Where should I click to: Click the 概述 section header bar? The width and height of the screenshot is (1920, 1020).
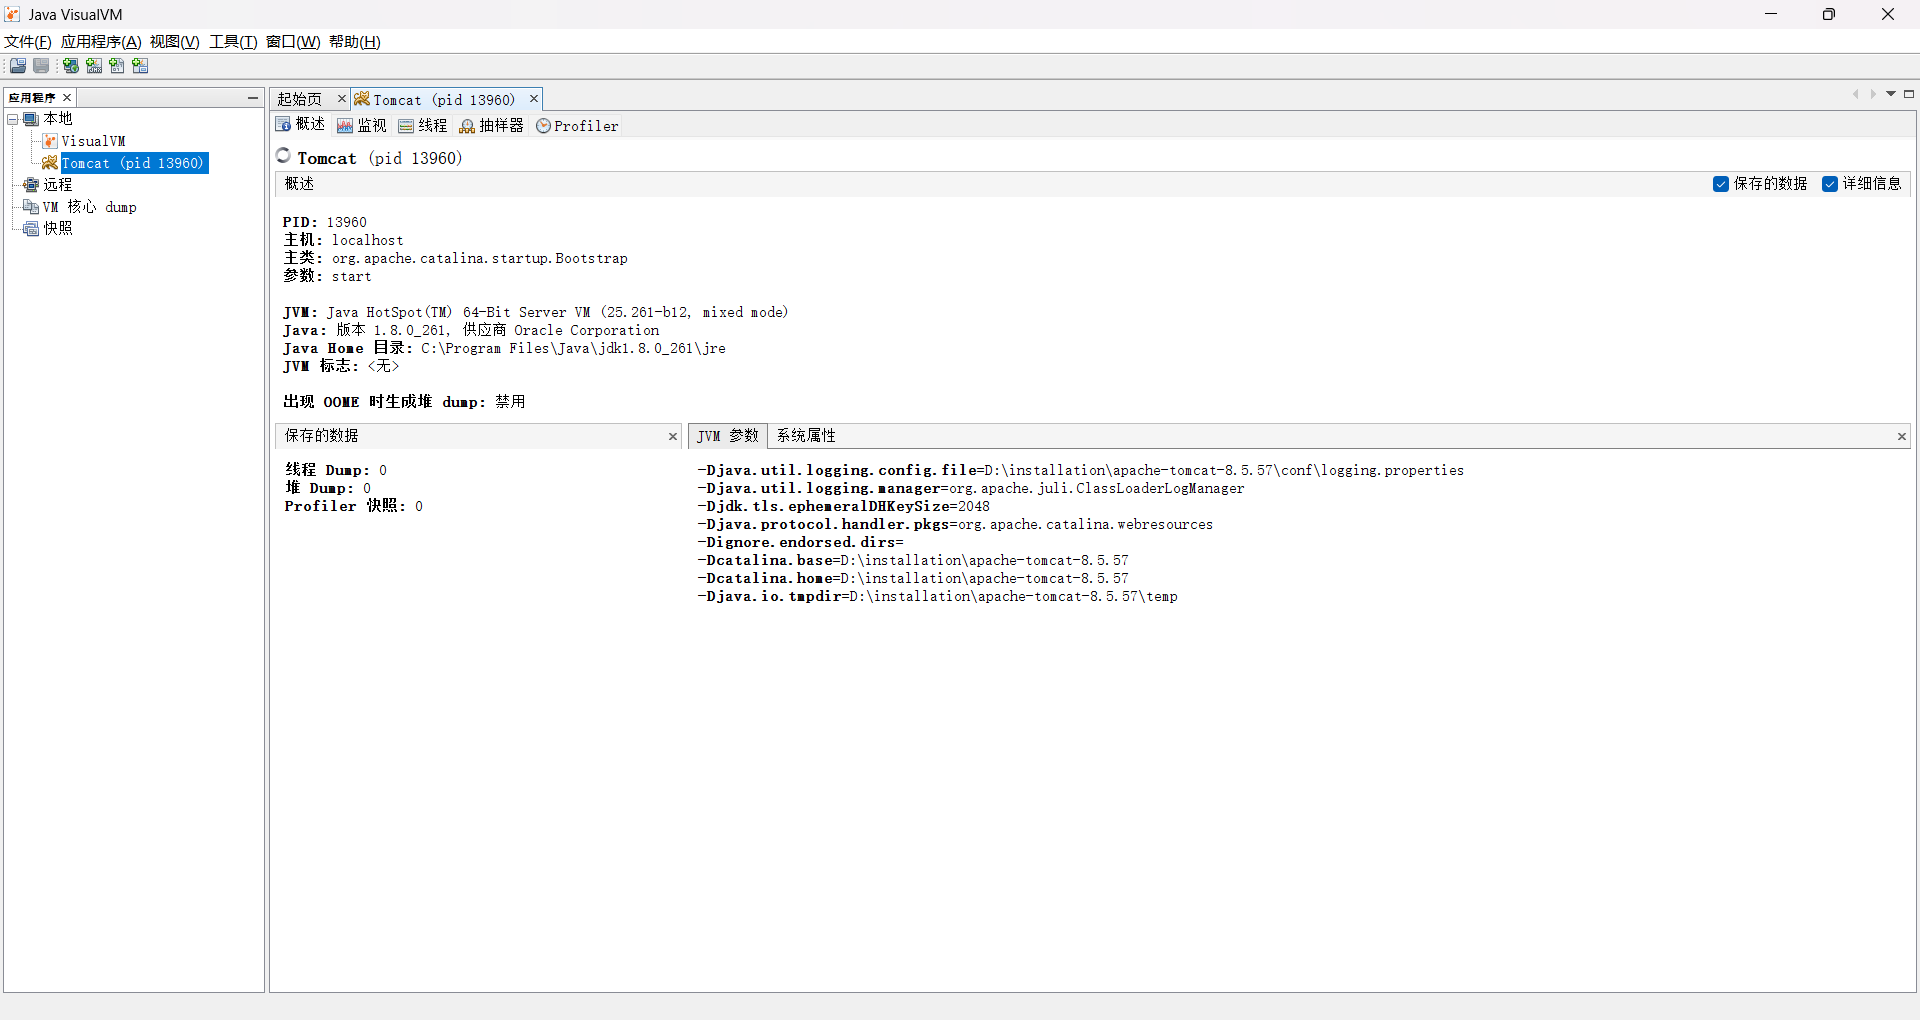(1092, 184)
